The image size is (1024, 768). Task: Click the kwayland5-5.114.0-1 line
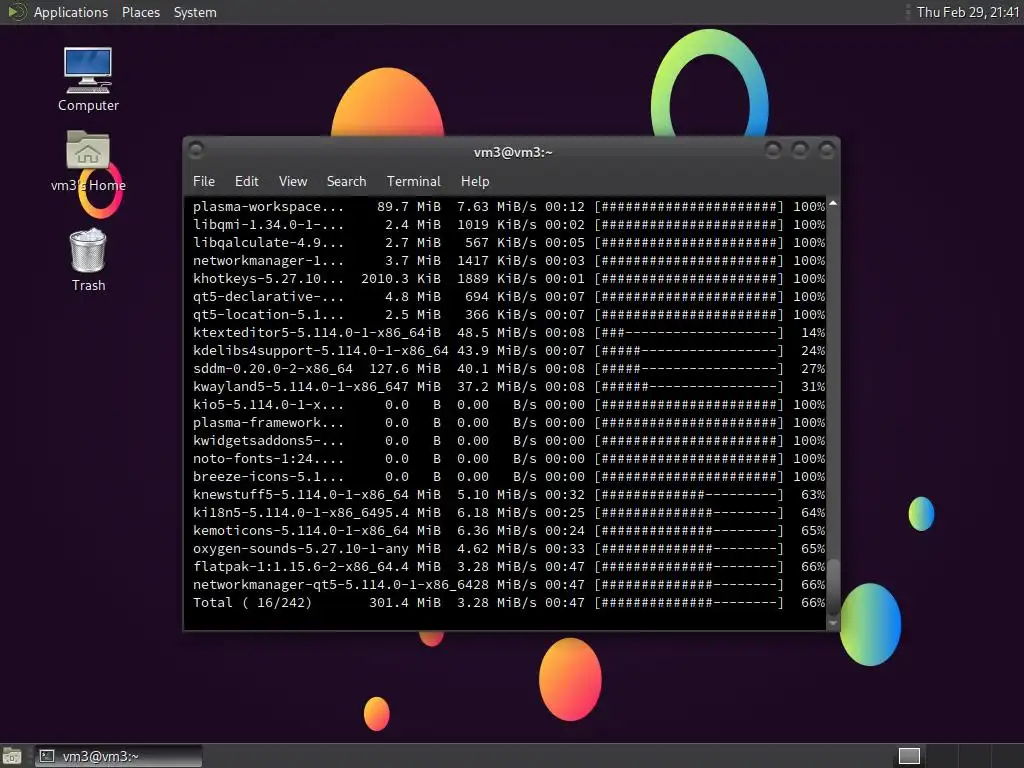[x=509, y=387]
